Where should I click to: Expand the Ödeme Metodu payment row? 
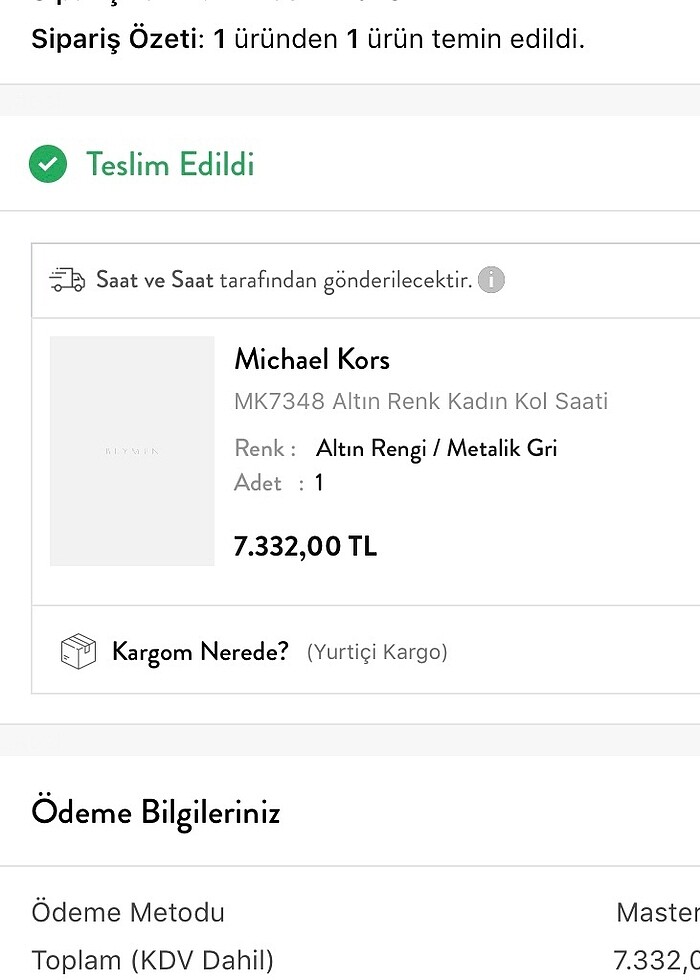click(128, 912)
